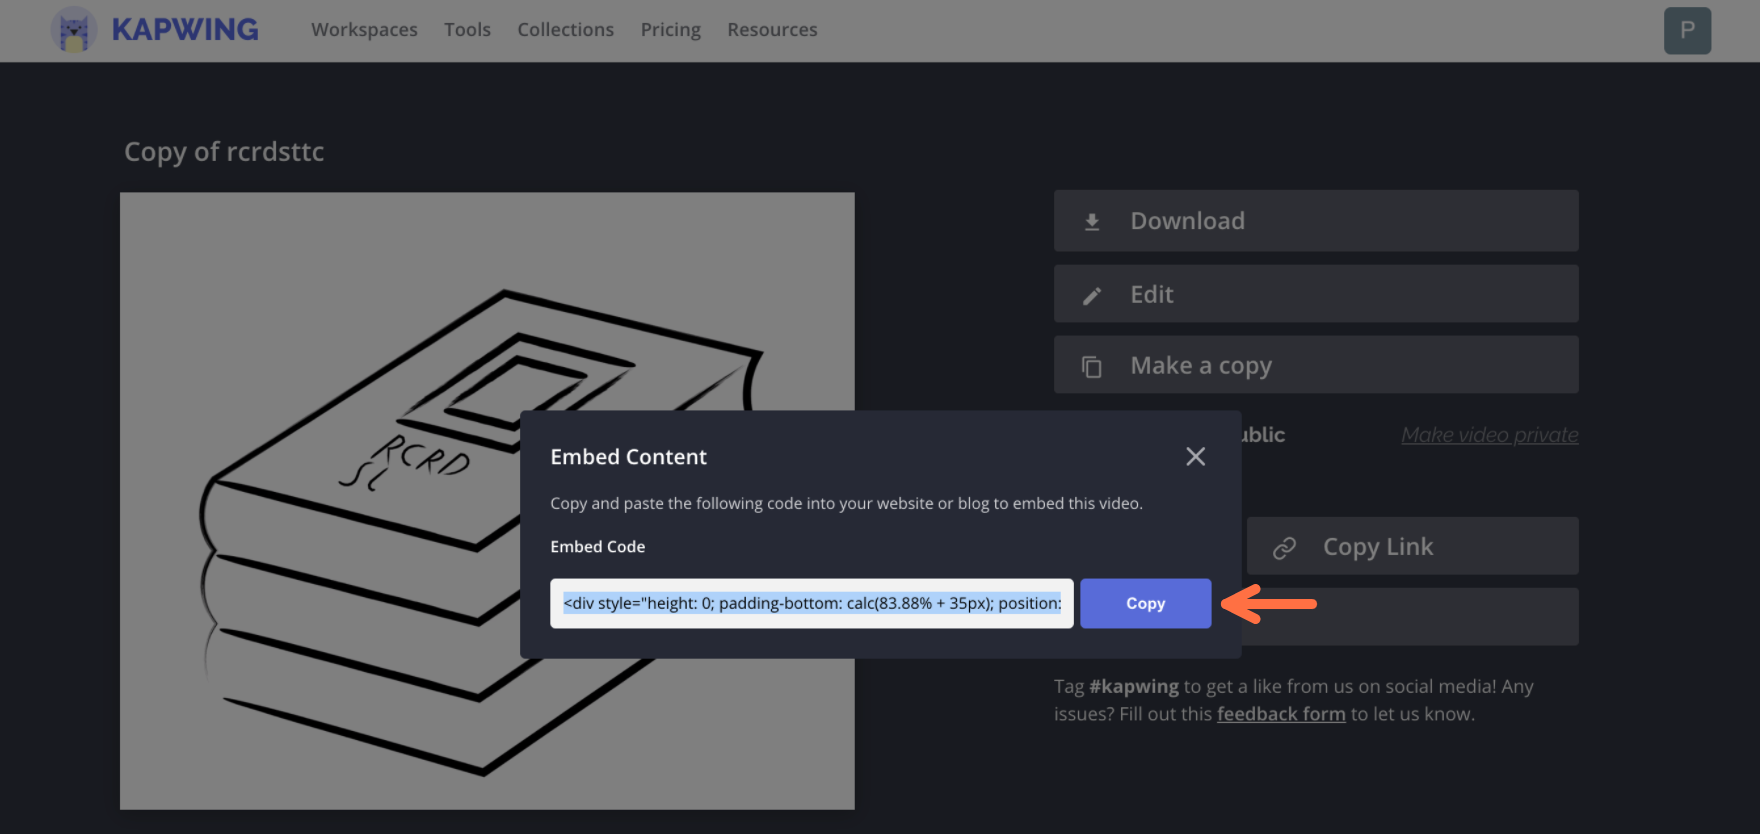Click the KAPWING wordmark in header
The width and height of the screenshot is (1760, 834).
(x=185, y=30)
